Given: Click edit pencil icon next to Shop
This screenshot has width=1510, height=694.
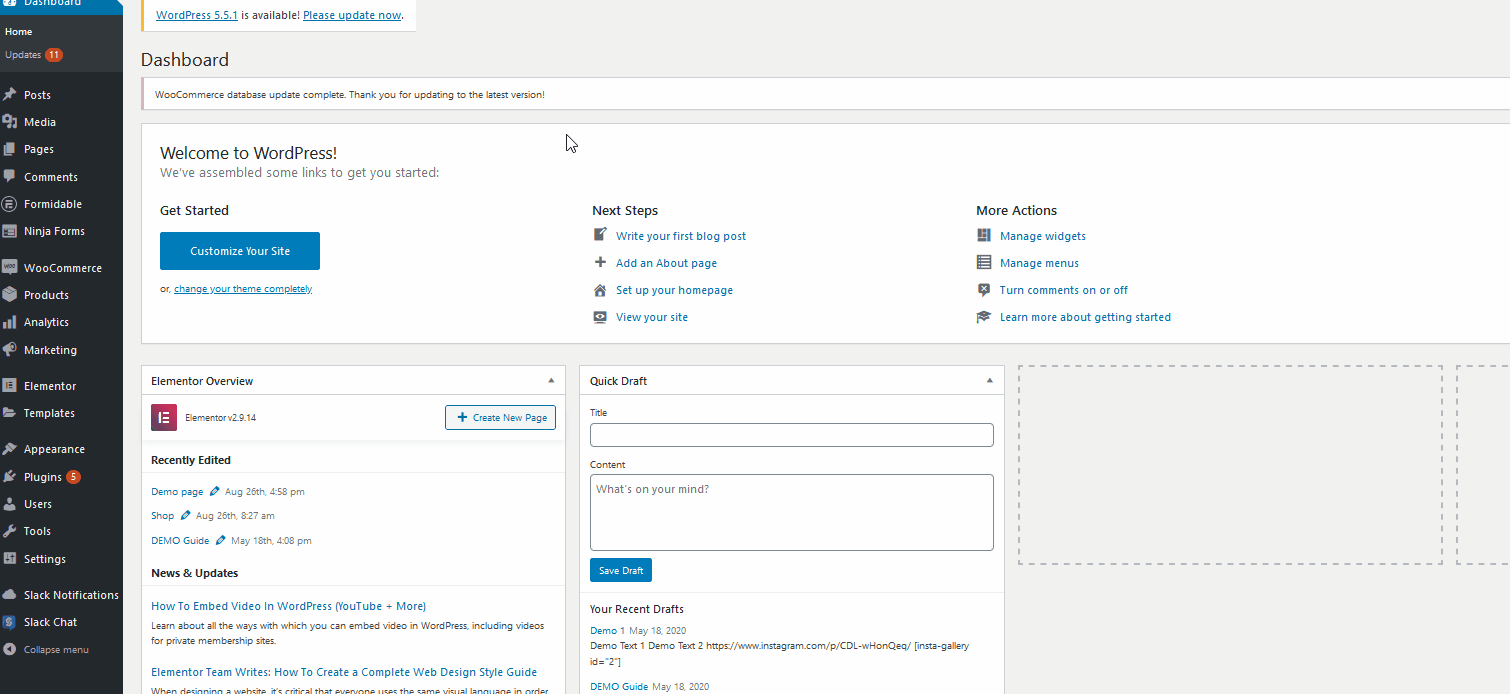Looking at the screenshot, I should tap(185, 516).
